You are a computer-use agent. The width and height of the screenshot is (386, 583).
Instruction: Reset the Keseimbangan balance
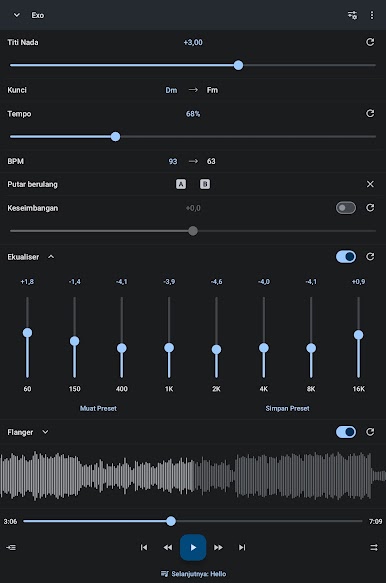pos(370,208)
